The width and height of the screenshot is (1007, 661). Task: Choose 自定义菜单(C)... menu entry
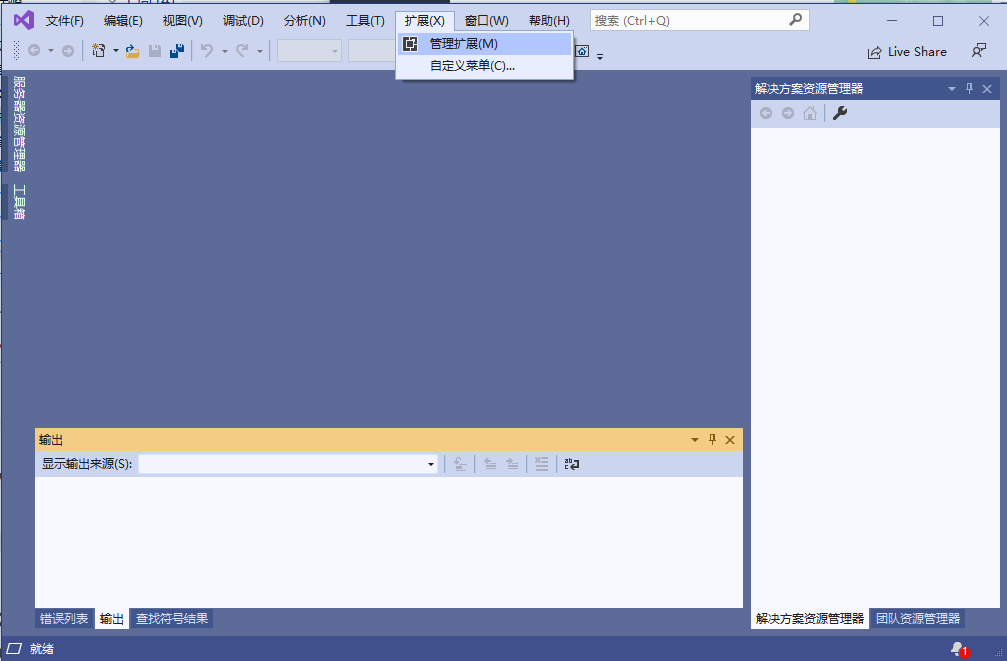coord(484,66)
